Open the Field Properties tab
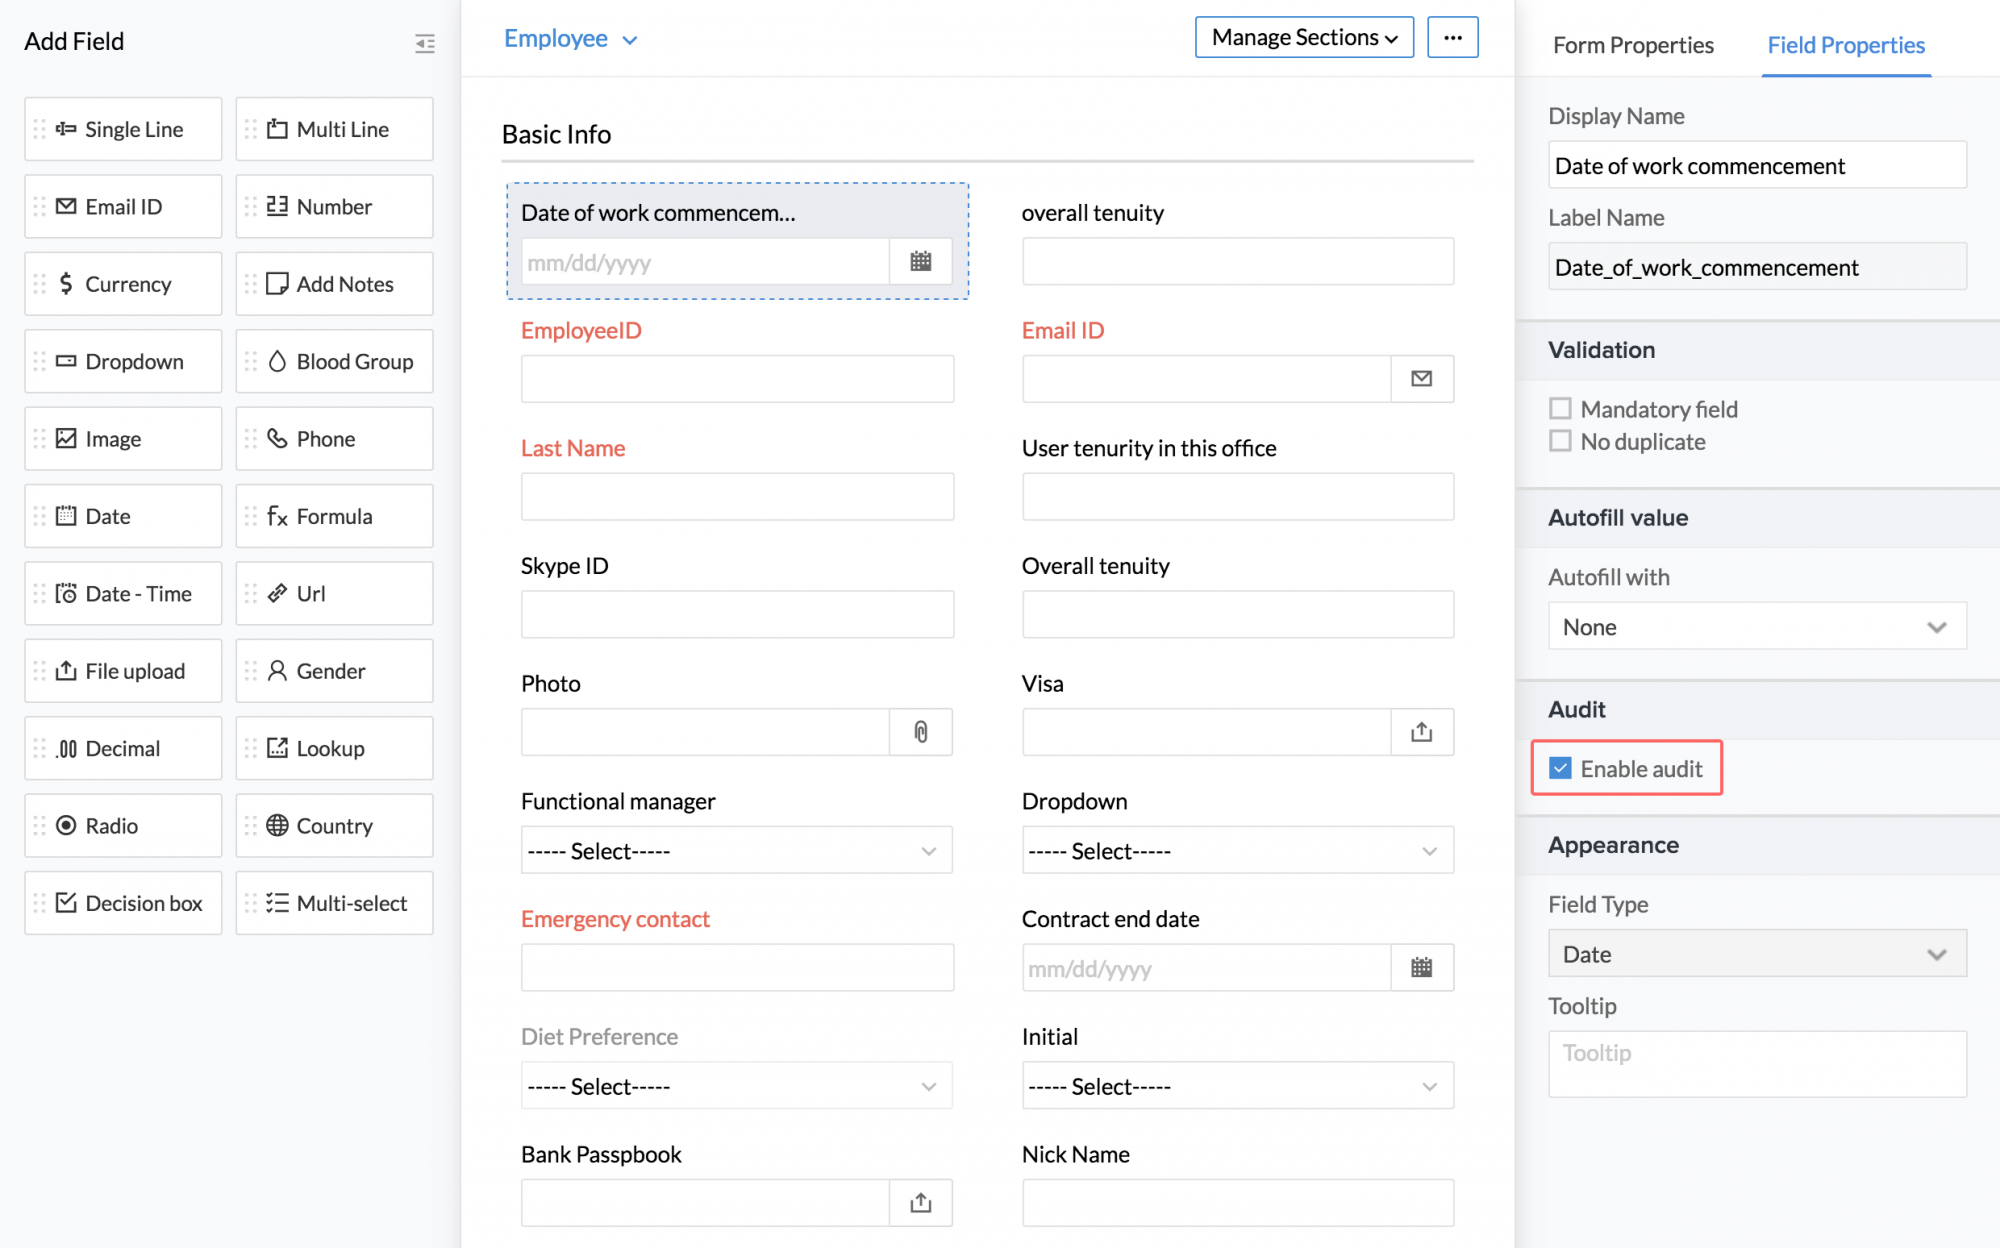Image resolution: width=2000 pixels, height=1248 pixels. coord(1845,45)
